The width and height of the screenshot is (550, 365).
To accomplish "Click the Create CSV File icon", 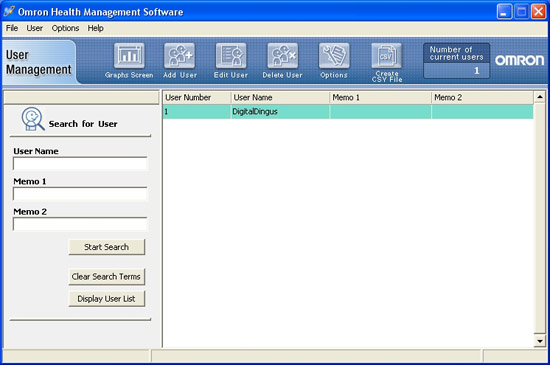I will [386, 56].
